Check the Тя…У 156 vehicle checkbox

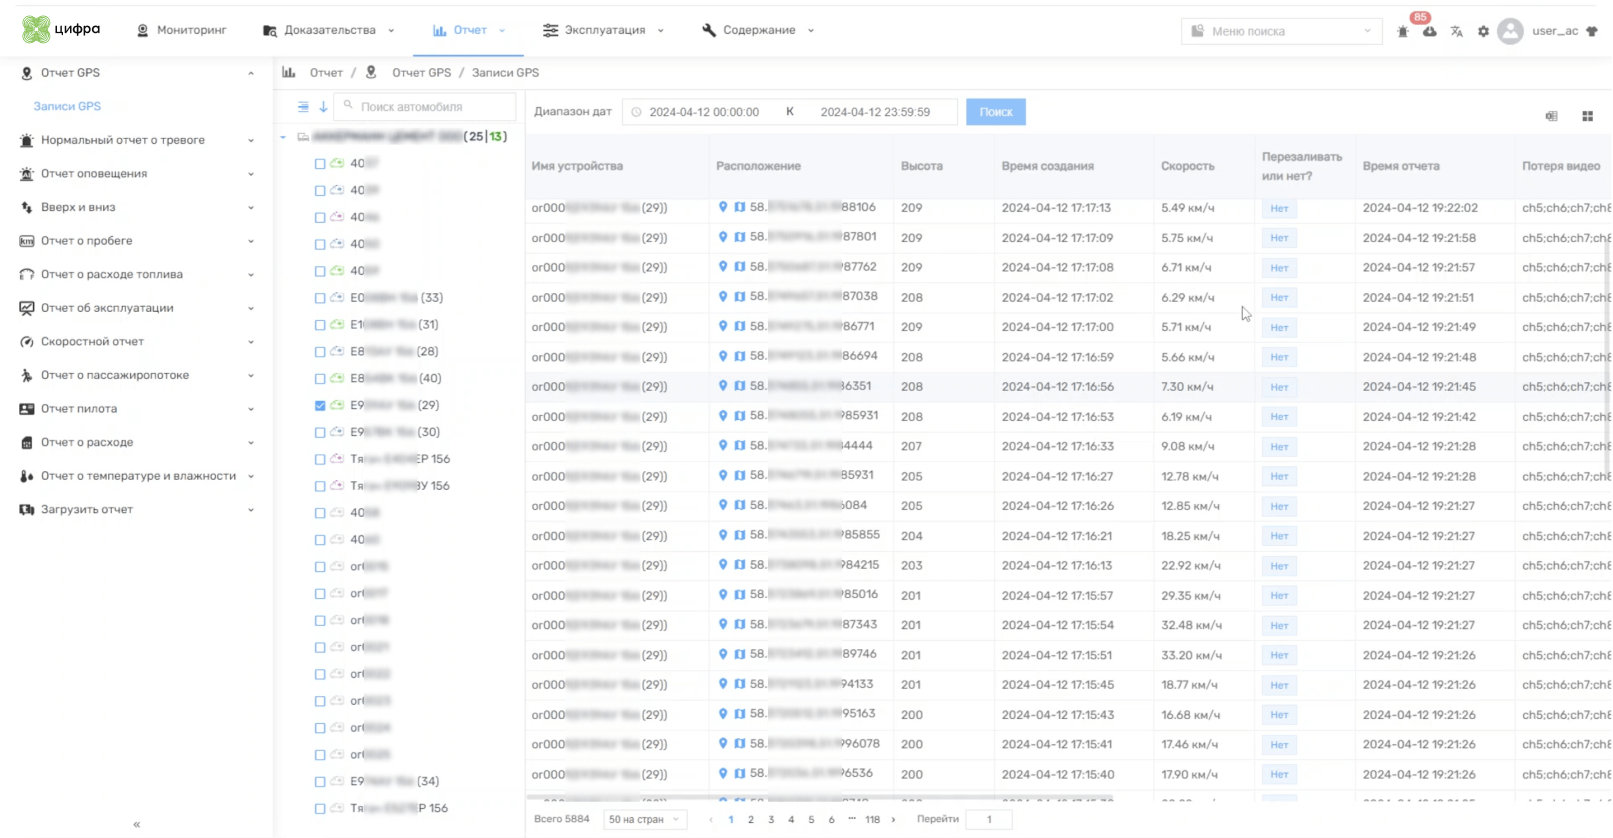point(320,486)
